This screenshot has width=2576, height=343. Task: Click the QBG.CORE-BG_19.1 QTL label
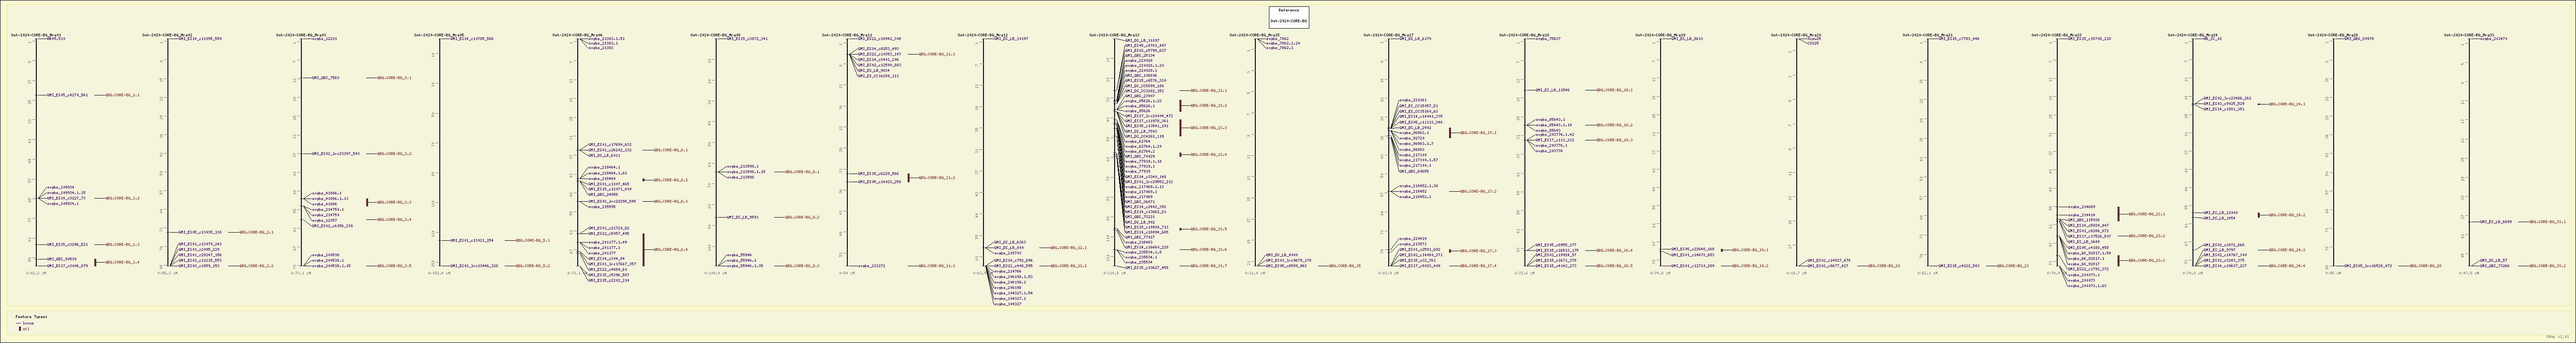pyautogui.click(x=1751, y=250)
